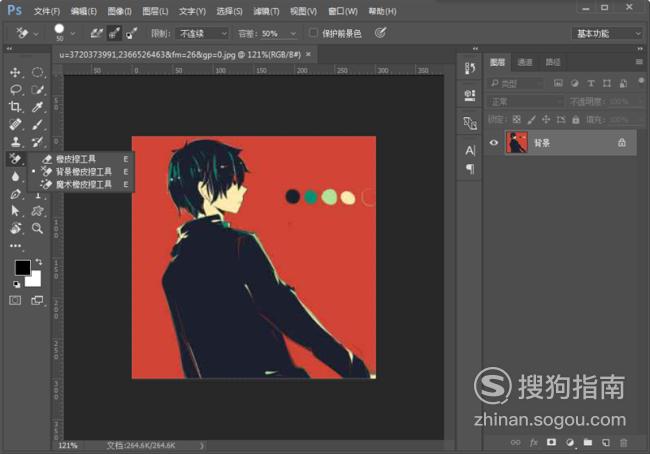The image size is (650, 454).
Task: Create a new group folder button
Action: click(587, 442)
